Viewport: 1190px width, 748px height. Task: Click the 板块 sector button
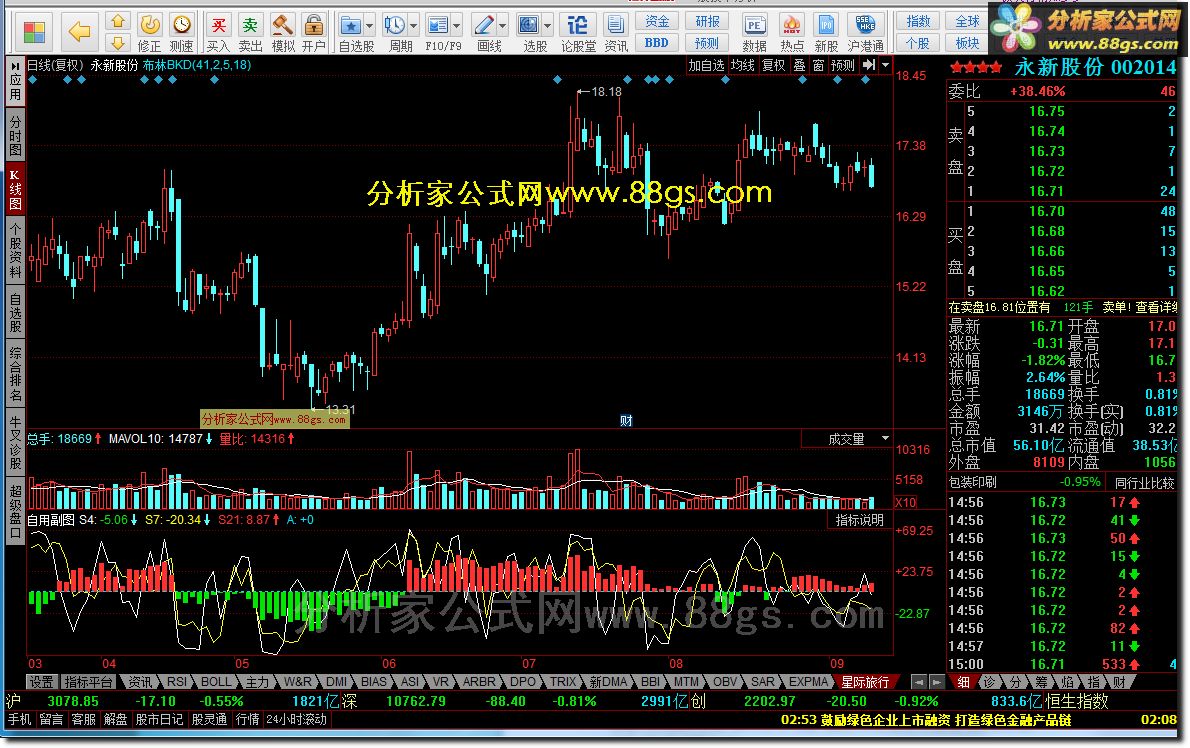(967, 43)
